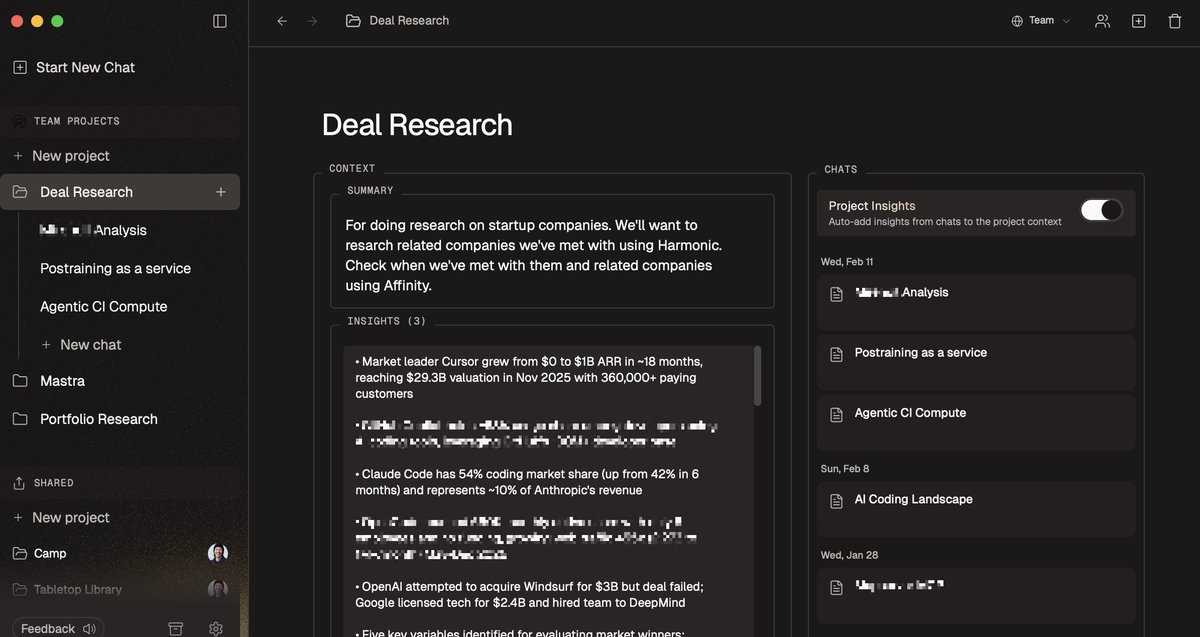Toggle the sidebar panel icon

[220, 21]
